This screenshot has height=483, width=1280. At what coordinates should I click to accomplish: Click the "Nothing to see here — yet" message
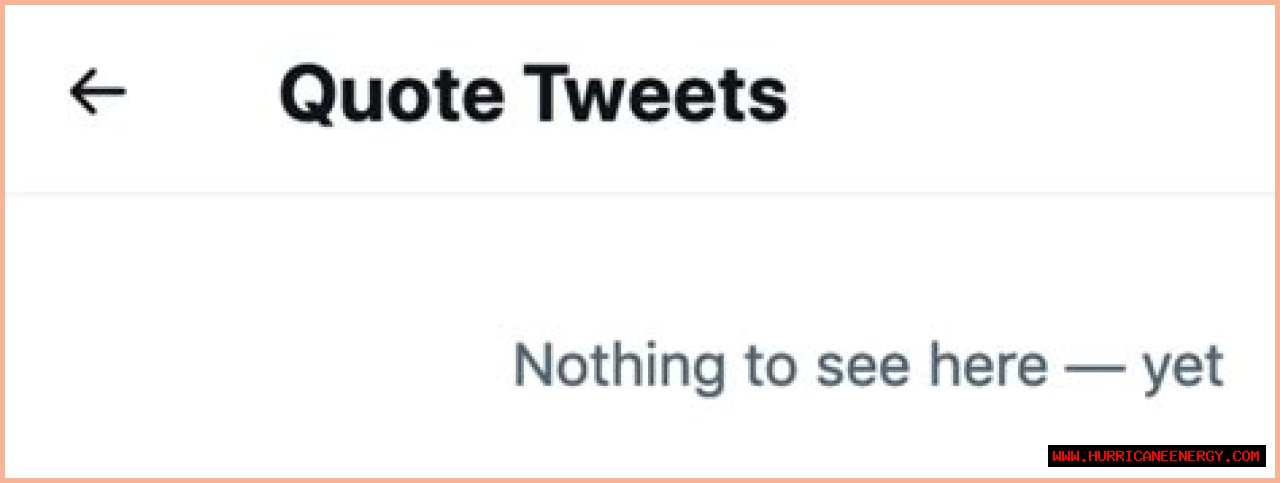(x=868, y=366)
